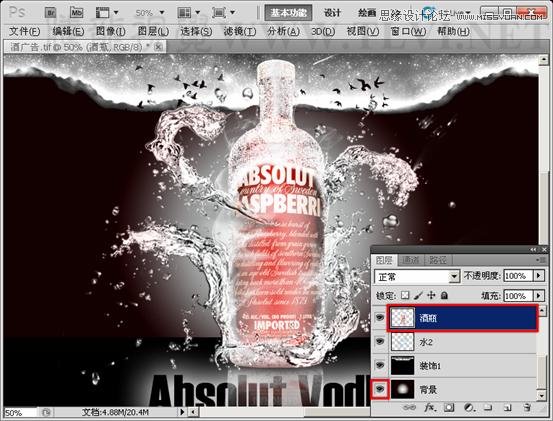Open Mini Bridge with the Mb icon
553x421 pixels.
[x=76, y=13]
